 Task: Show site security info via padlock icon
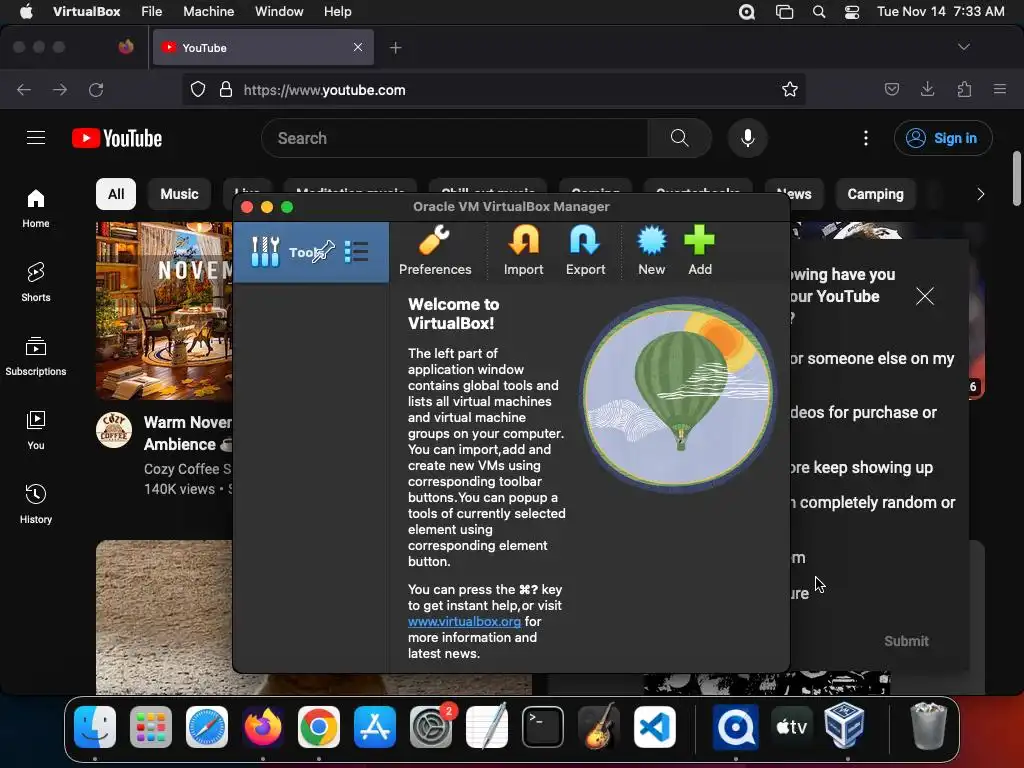click(226, 89)
